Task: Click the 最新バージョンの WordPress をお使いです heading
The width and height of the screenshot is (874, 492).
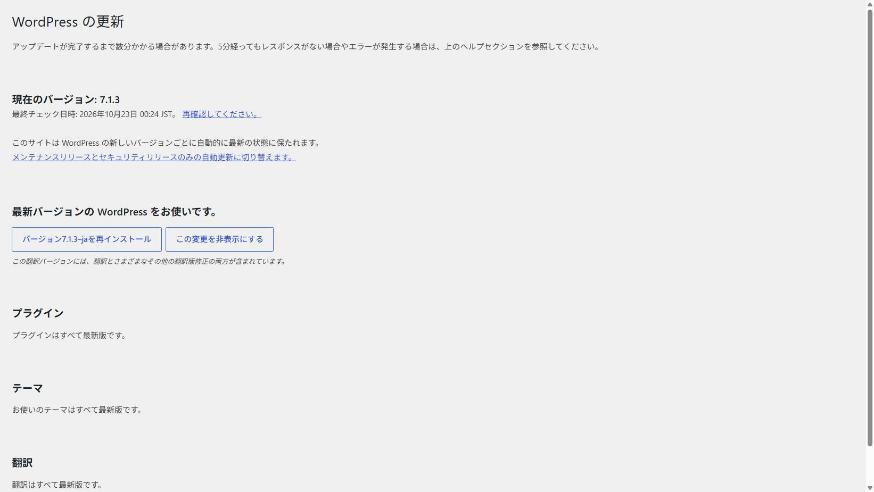Action: click(x=115, y=212)
